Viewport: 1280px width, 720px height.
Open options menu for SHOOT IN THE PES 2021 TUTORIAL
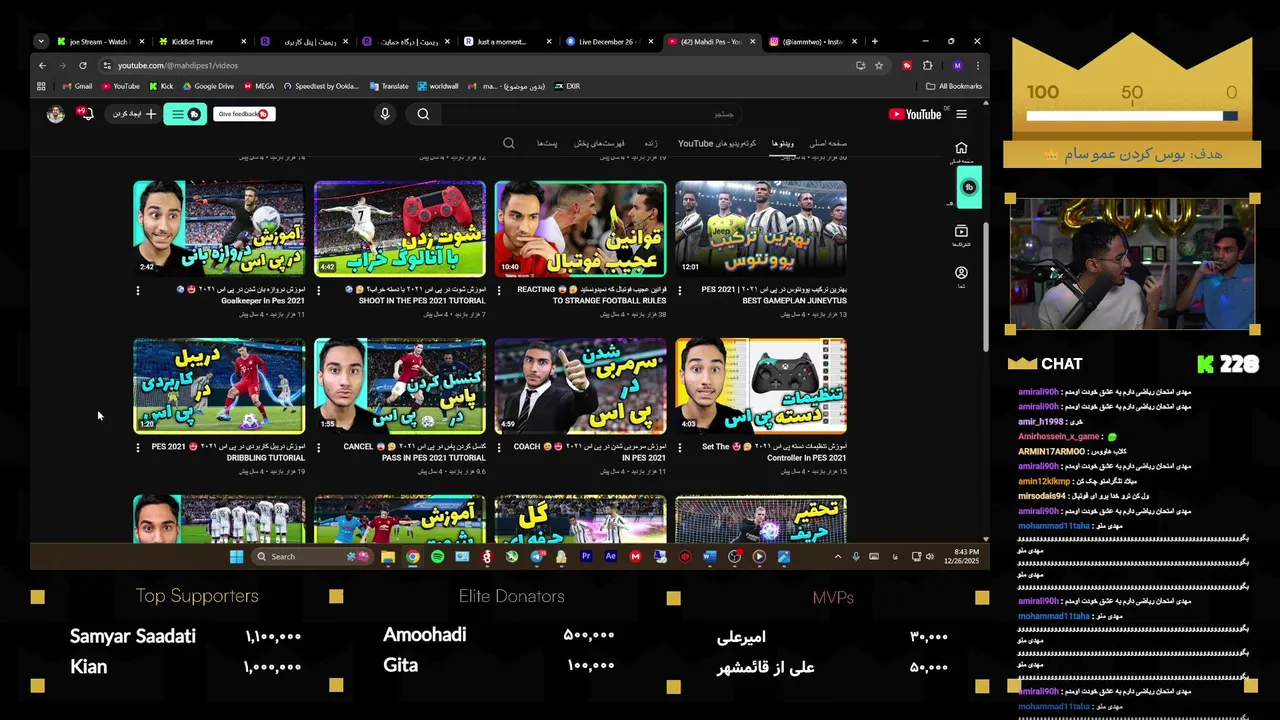pos(319,290)
